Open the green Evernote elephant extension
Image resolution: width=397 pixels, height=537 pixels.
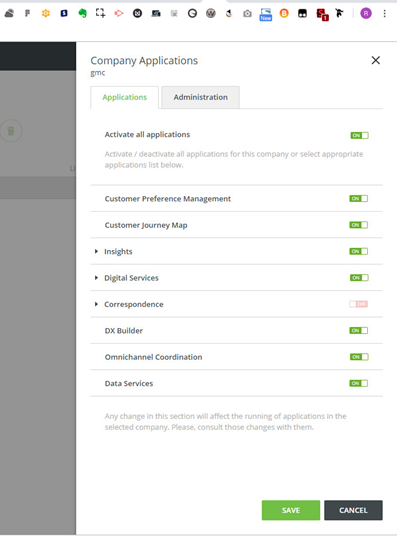pyautogui.click(x=82, y=13)
